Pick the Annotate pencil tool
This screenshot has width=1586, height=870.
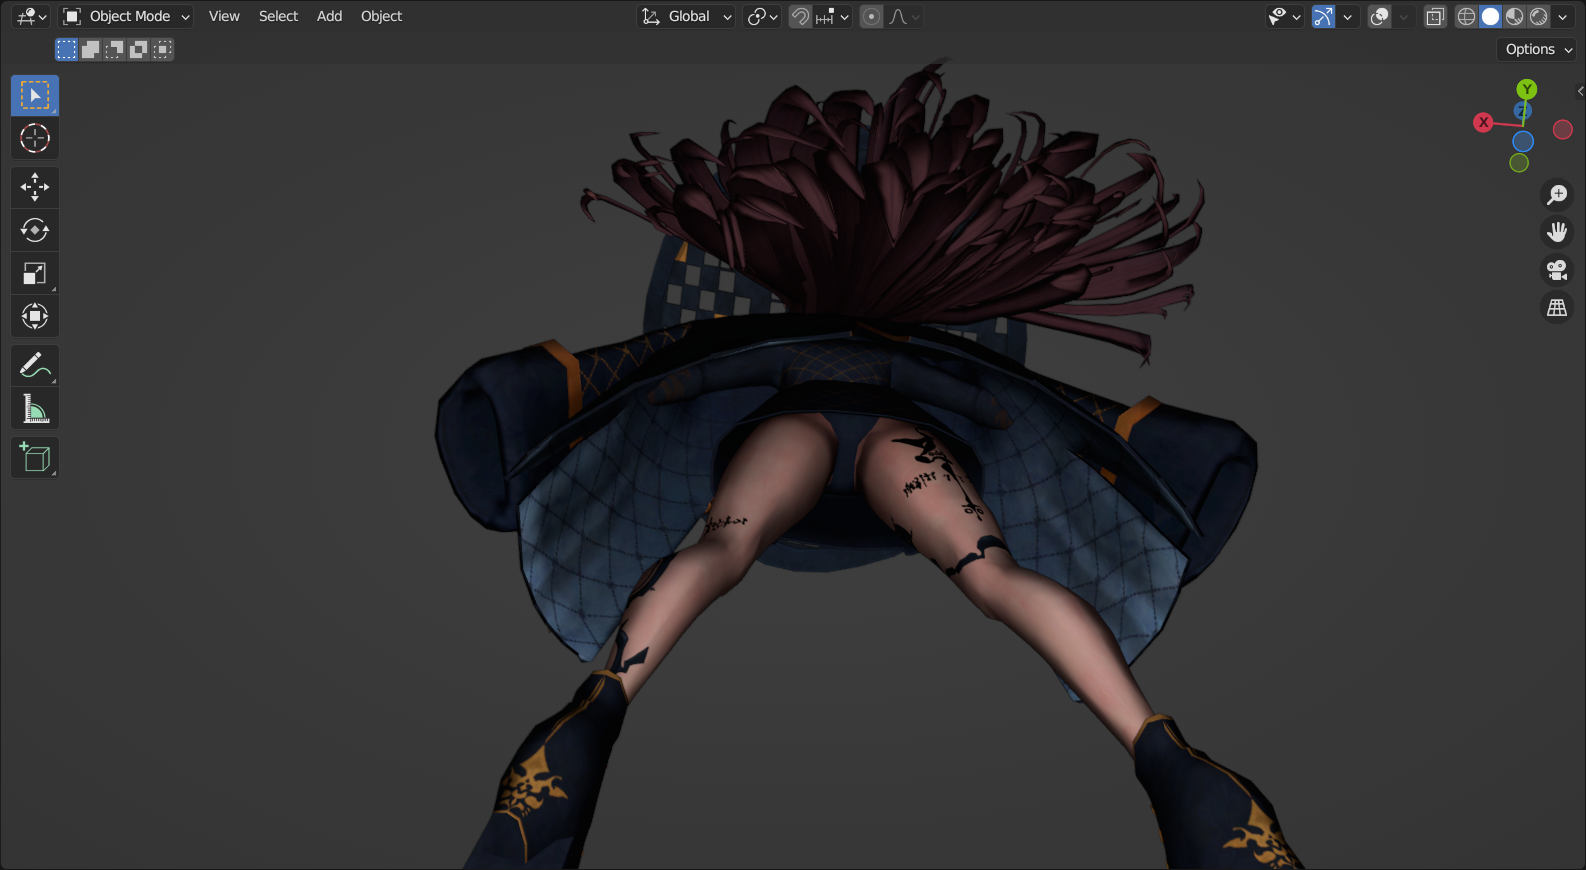click(x=35, y=366)
